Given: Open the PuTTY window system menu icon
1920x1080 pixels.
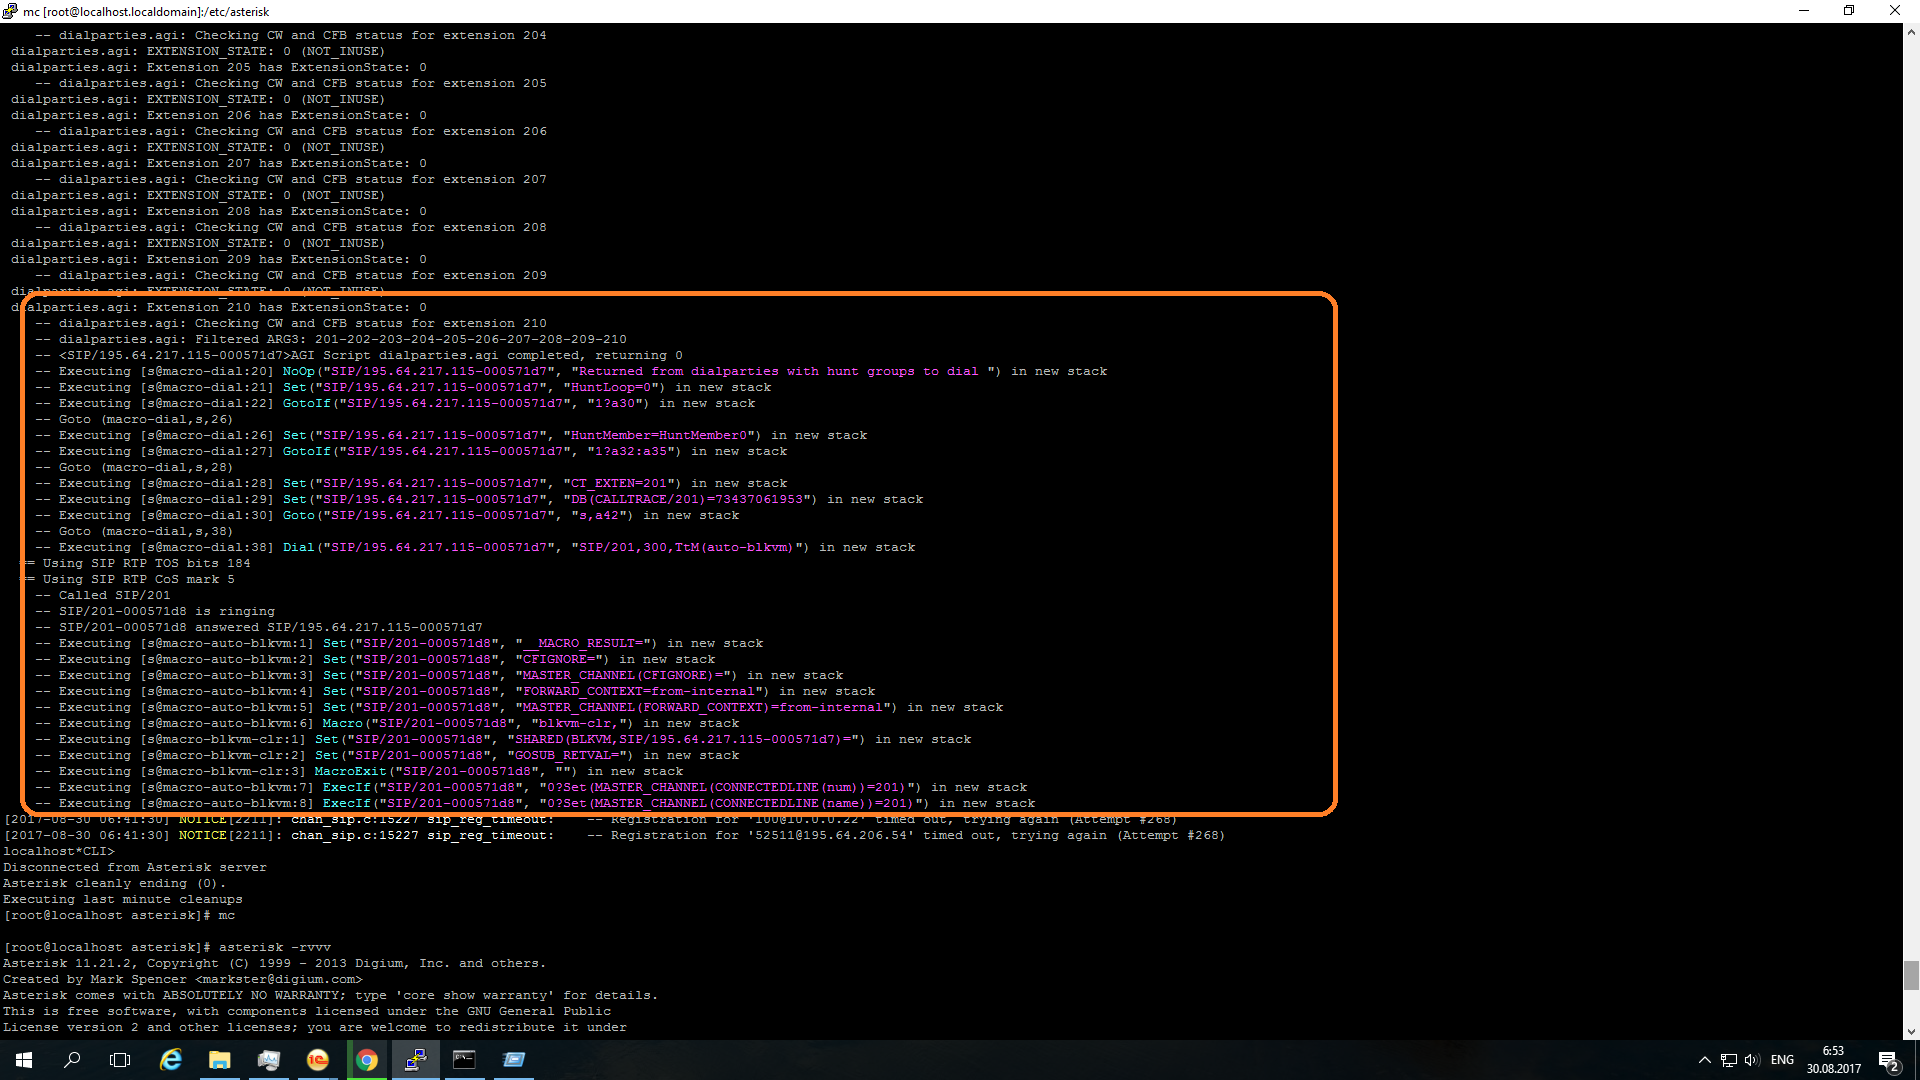Looking at the screenshot, I should click(10, 11).
